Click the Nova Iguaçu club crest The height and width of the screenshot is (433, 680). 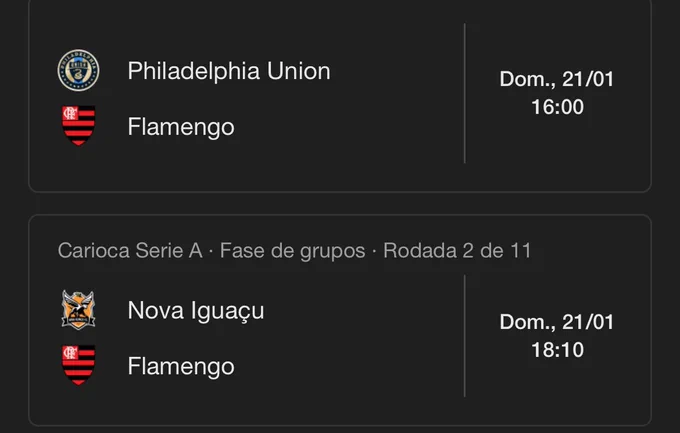78,310
